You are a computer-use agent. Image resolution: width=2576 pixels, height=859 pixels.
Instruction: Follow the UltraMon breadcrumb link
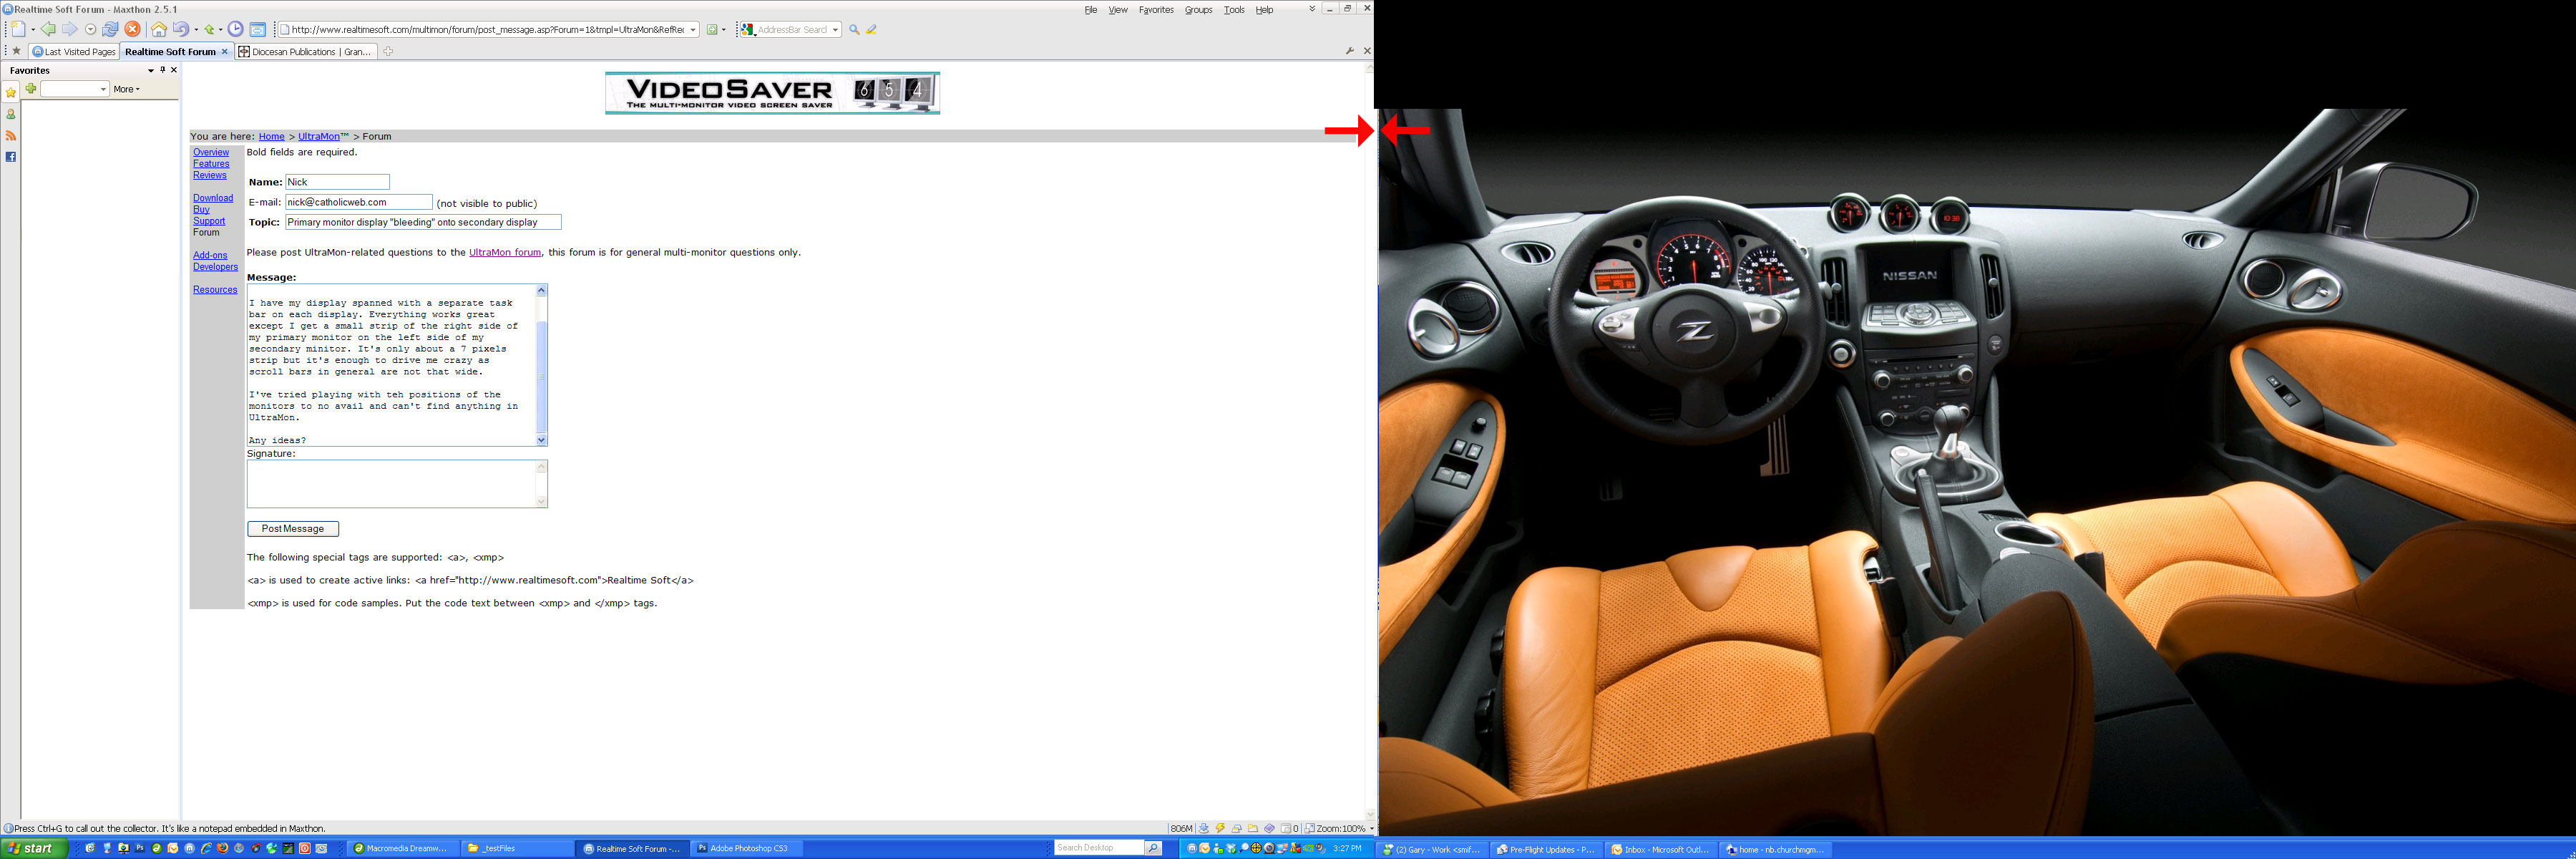[319, 136]
